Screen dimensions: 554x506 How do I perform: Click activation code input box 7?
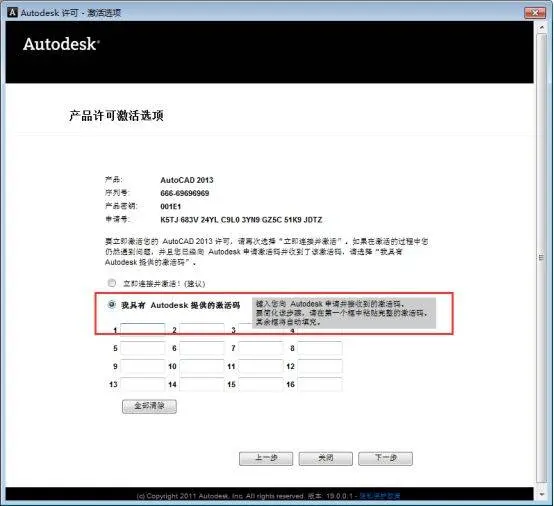click(x=261, y=348)
